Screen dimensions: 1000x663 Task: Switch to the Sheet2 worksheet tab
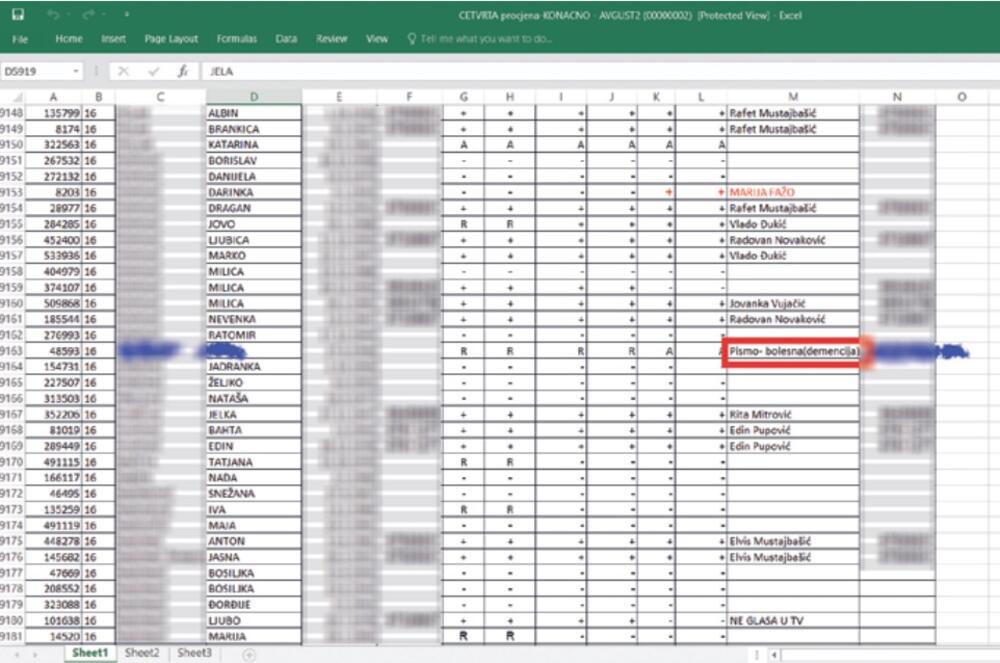(x=142, y=653)
